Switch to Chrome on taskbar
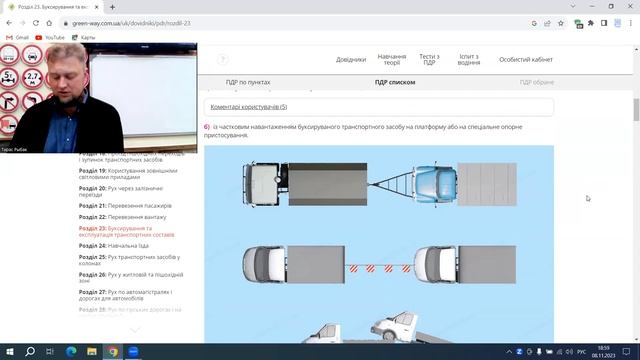The width and height of the screenshot is (640, 360). [x=113, y=351]
